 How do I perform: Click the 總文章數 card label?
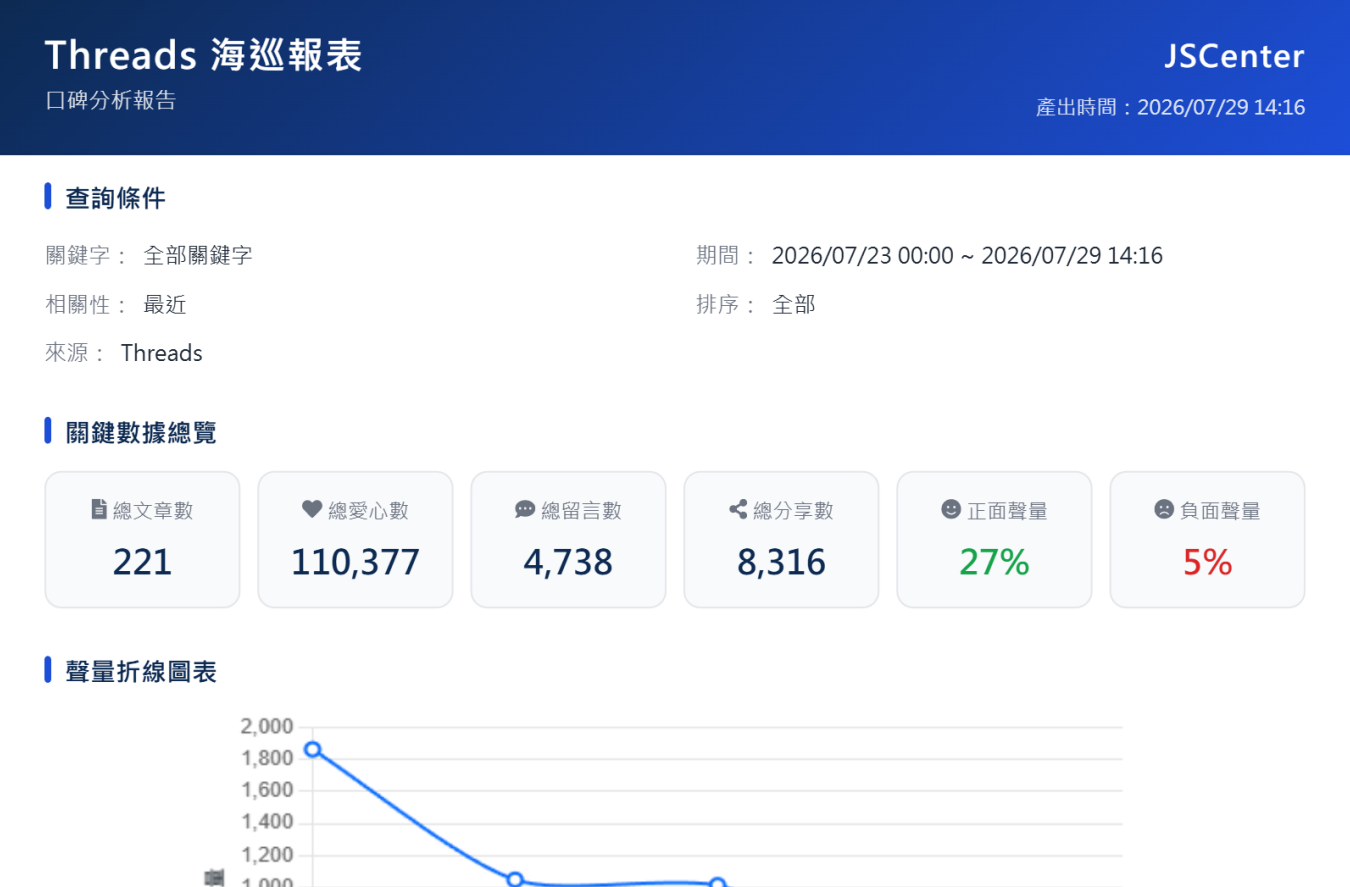153,511
